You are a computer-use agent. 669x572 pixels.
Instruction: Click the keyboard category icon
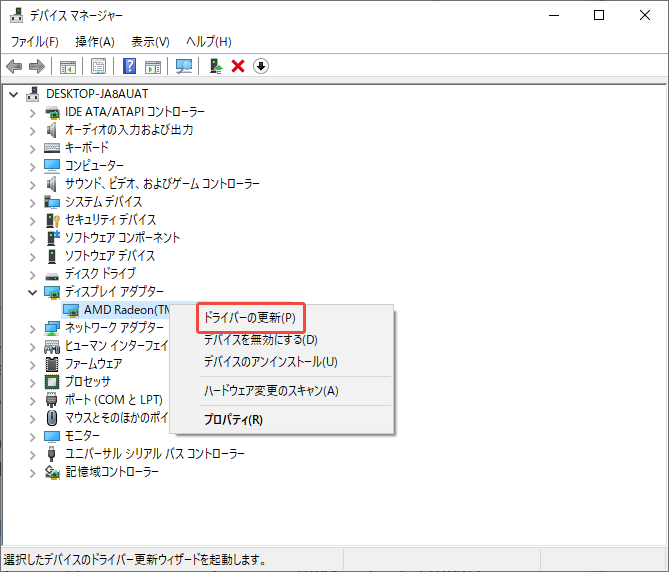[x=52, y=148]
